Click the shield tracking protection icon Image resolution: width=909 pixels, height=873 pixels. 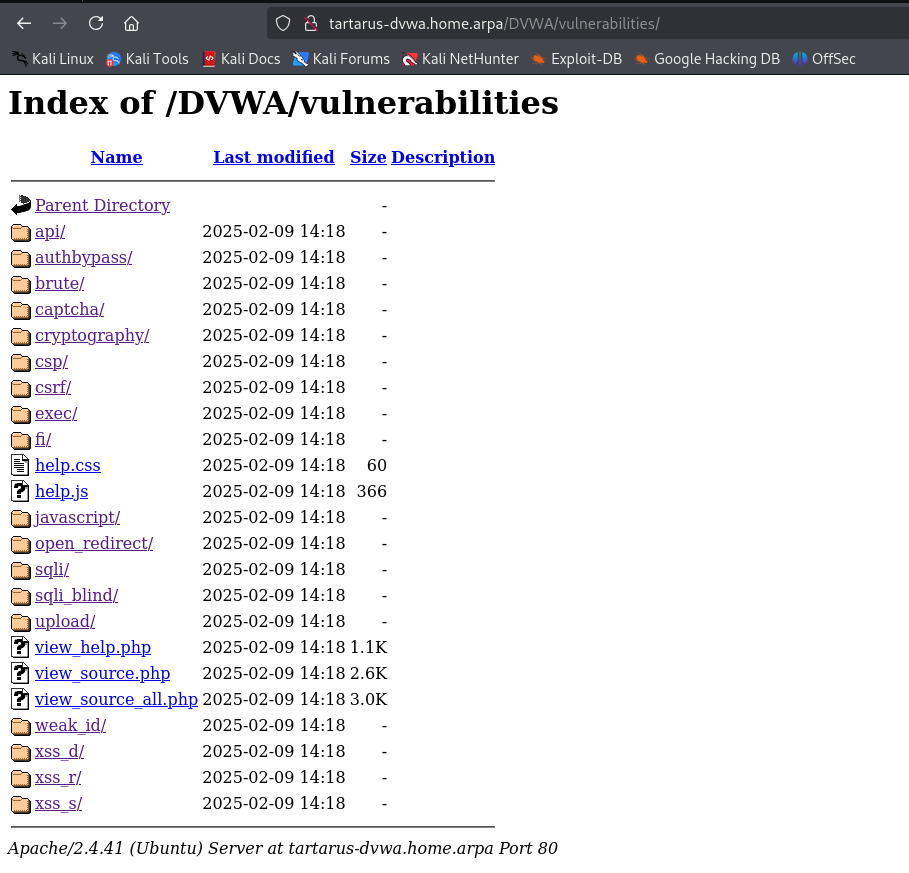(x=283, y=23)
